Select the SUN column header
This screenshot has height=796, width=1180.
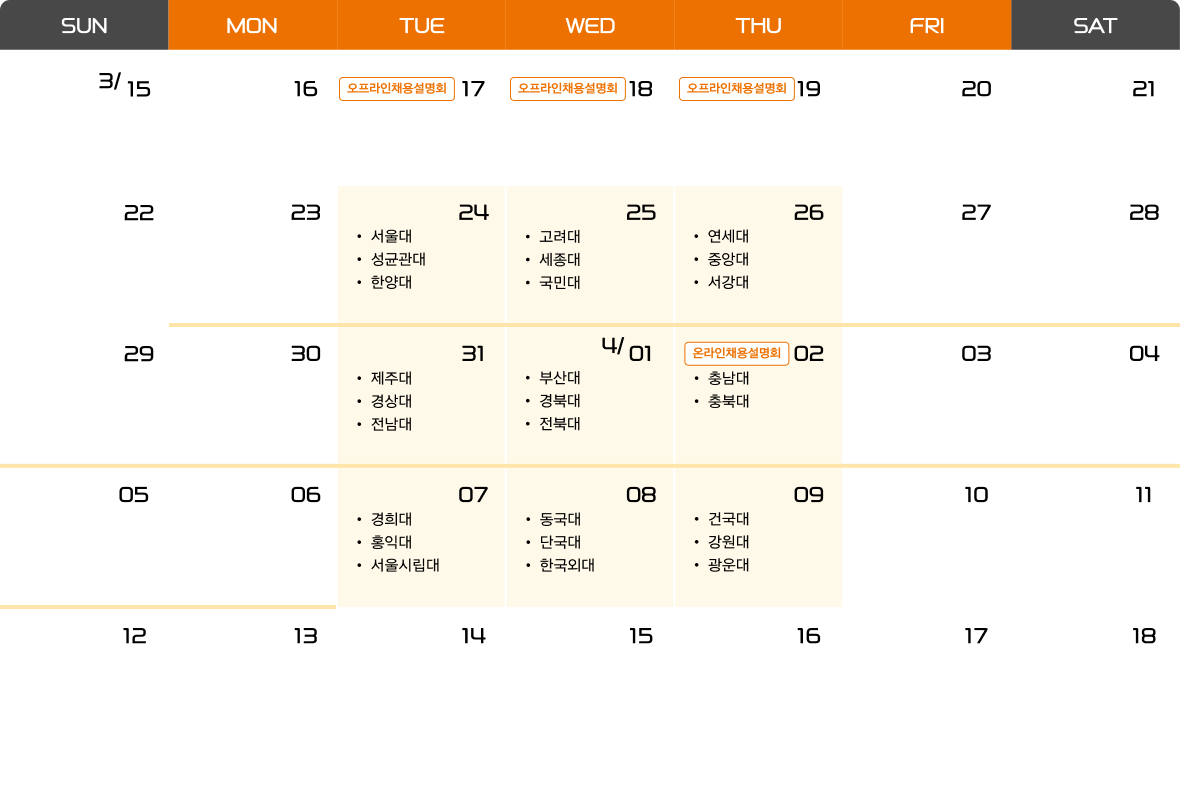84,25
